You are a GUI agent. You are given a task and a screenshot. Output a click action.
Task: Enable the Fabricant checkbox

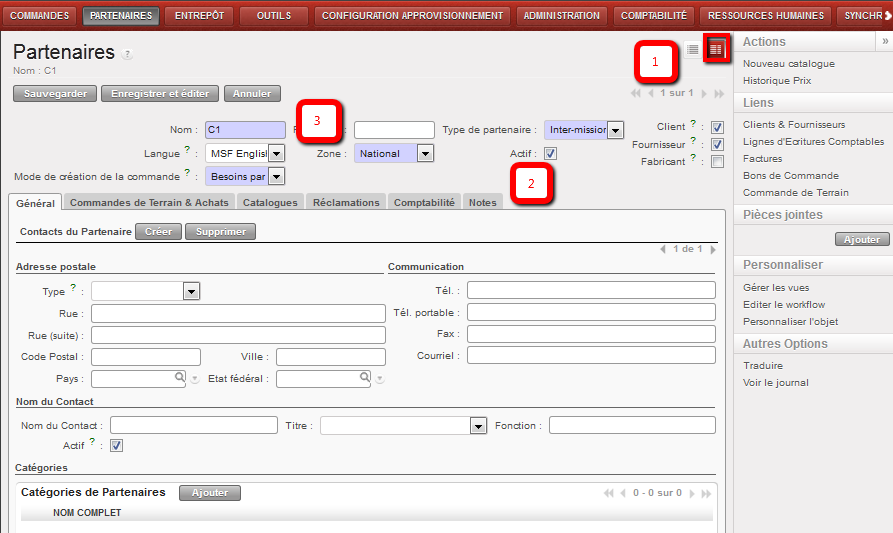[717, 162]
